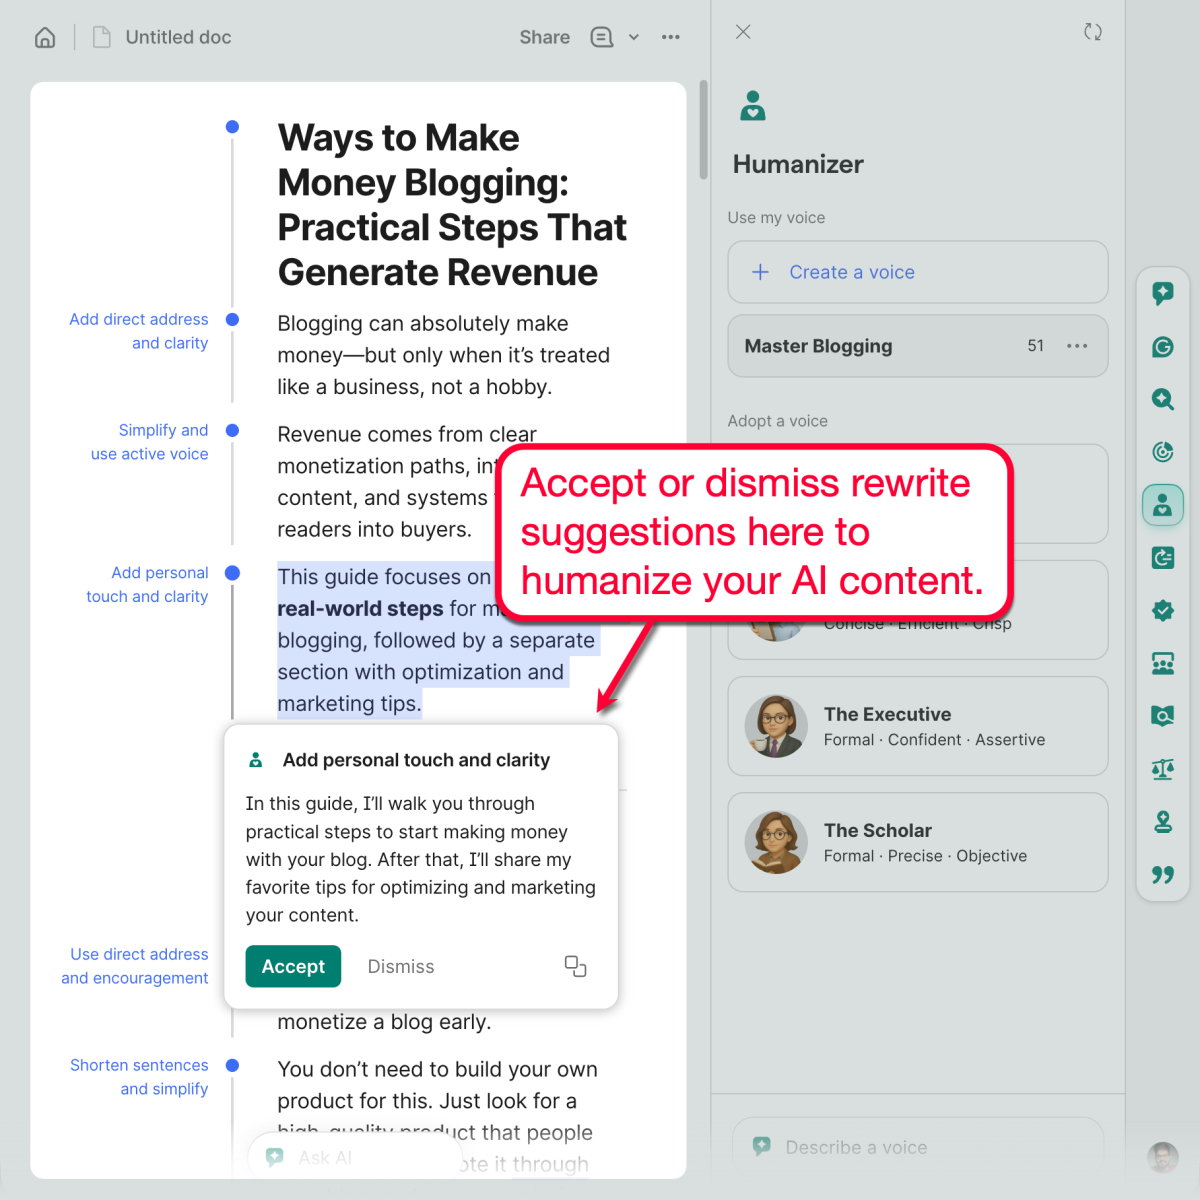Select the plagiarism check badge icon

tap(1163, 610)
